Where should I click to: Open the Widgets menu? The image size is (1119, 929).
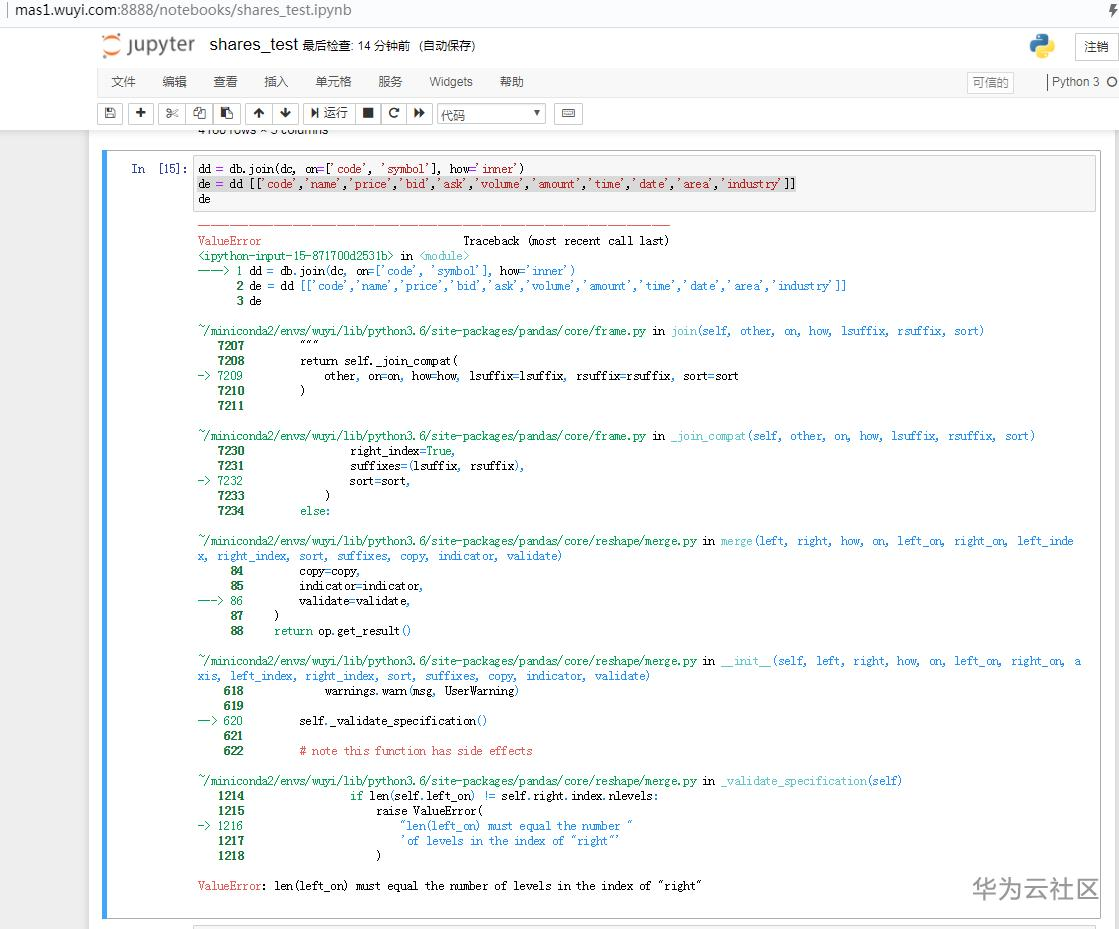tap(451, 82)
